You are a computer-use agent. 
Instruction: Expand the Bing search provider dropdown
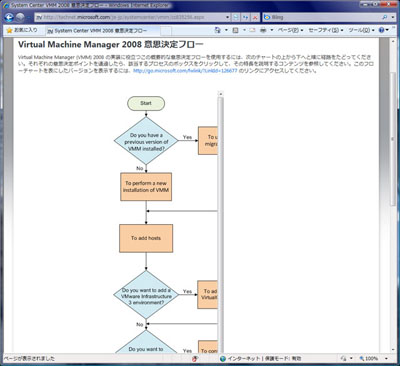point(393,17)
